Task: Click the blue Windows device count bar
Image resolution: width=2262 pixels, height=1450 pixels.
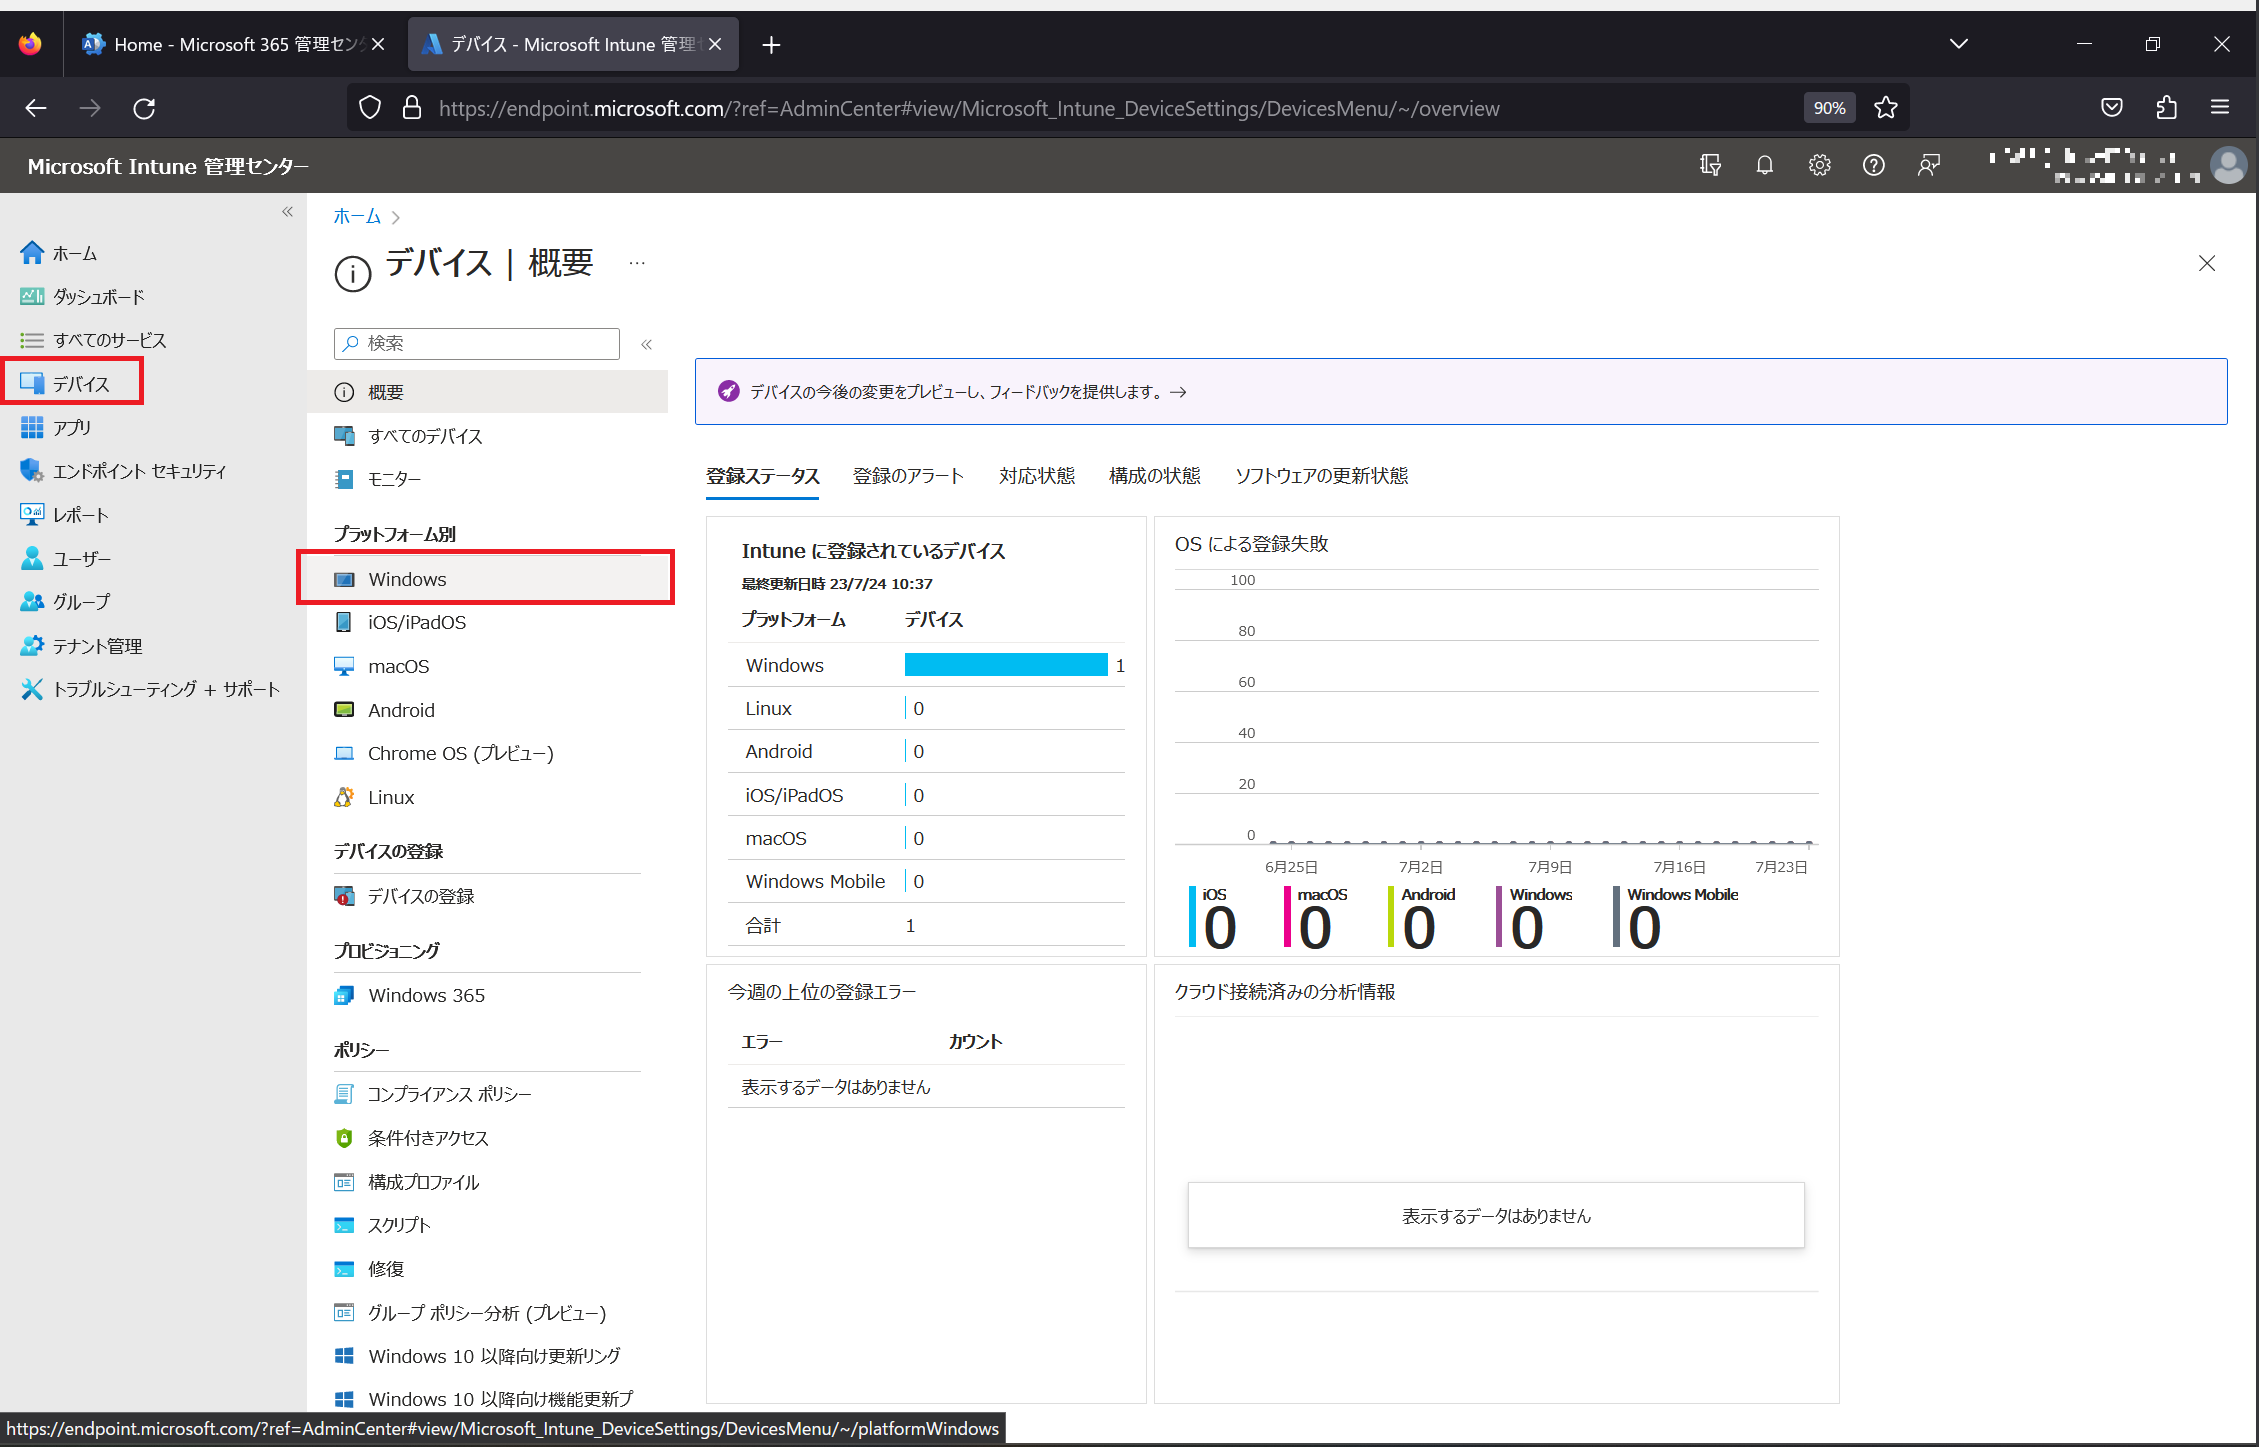Action: coord(1007,666)
